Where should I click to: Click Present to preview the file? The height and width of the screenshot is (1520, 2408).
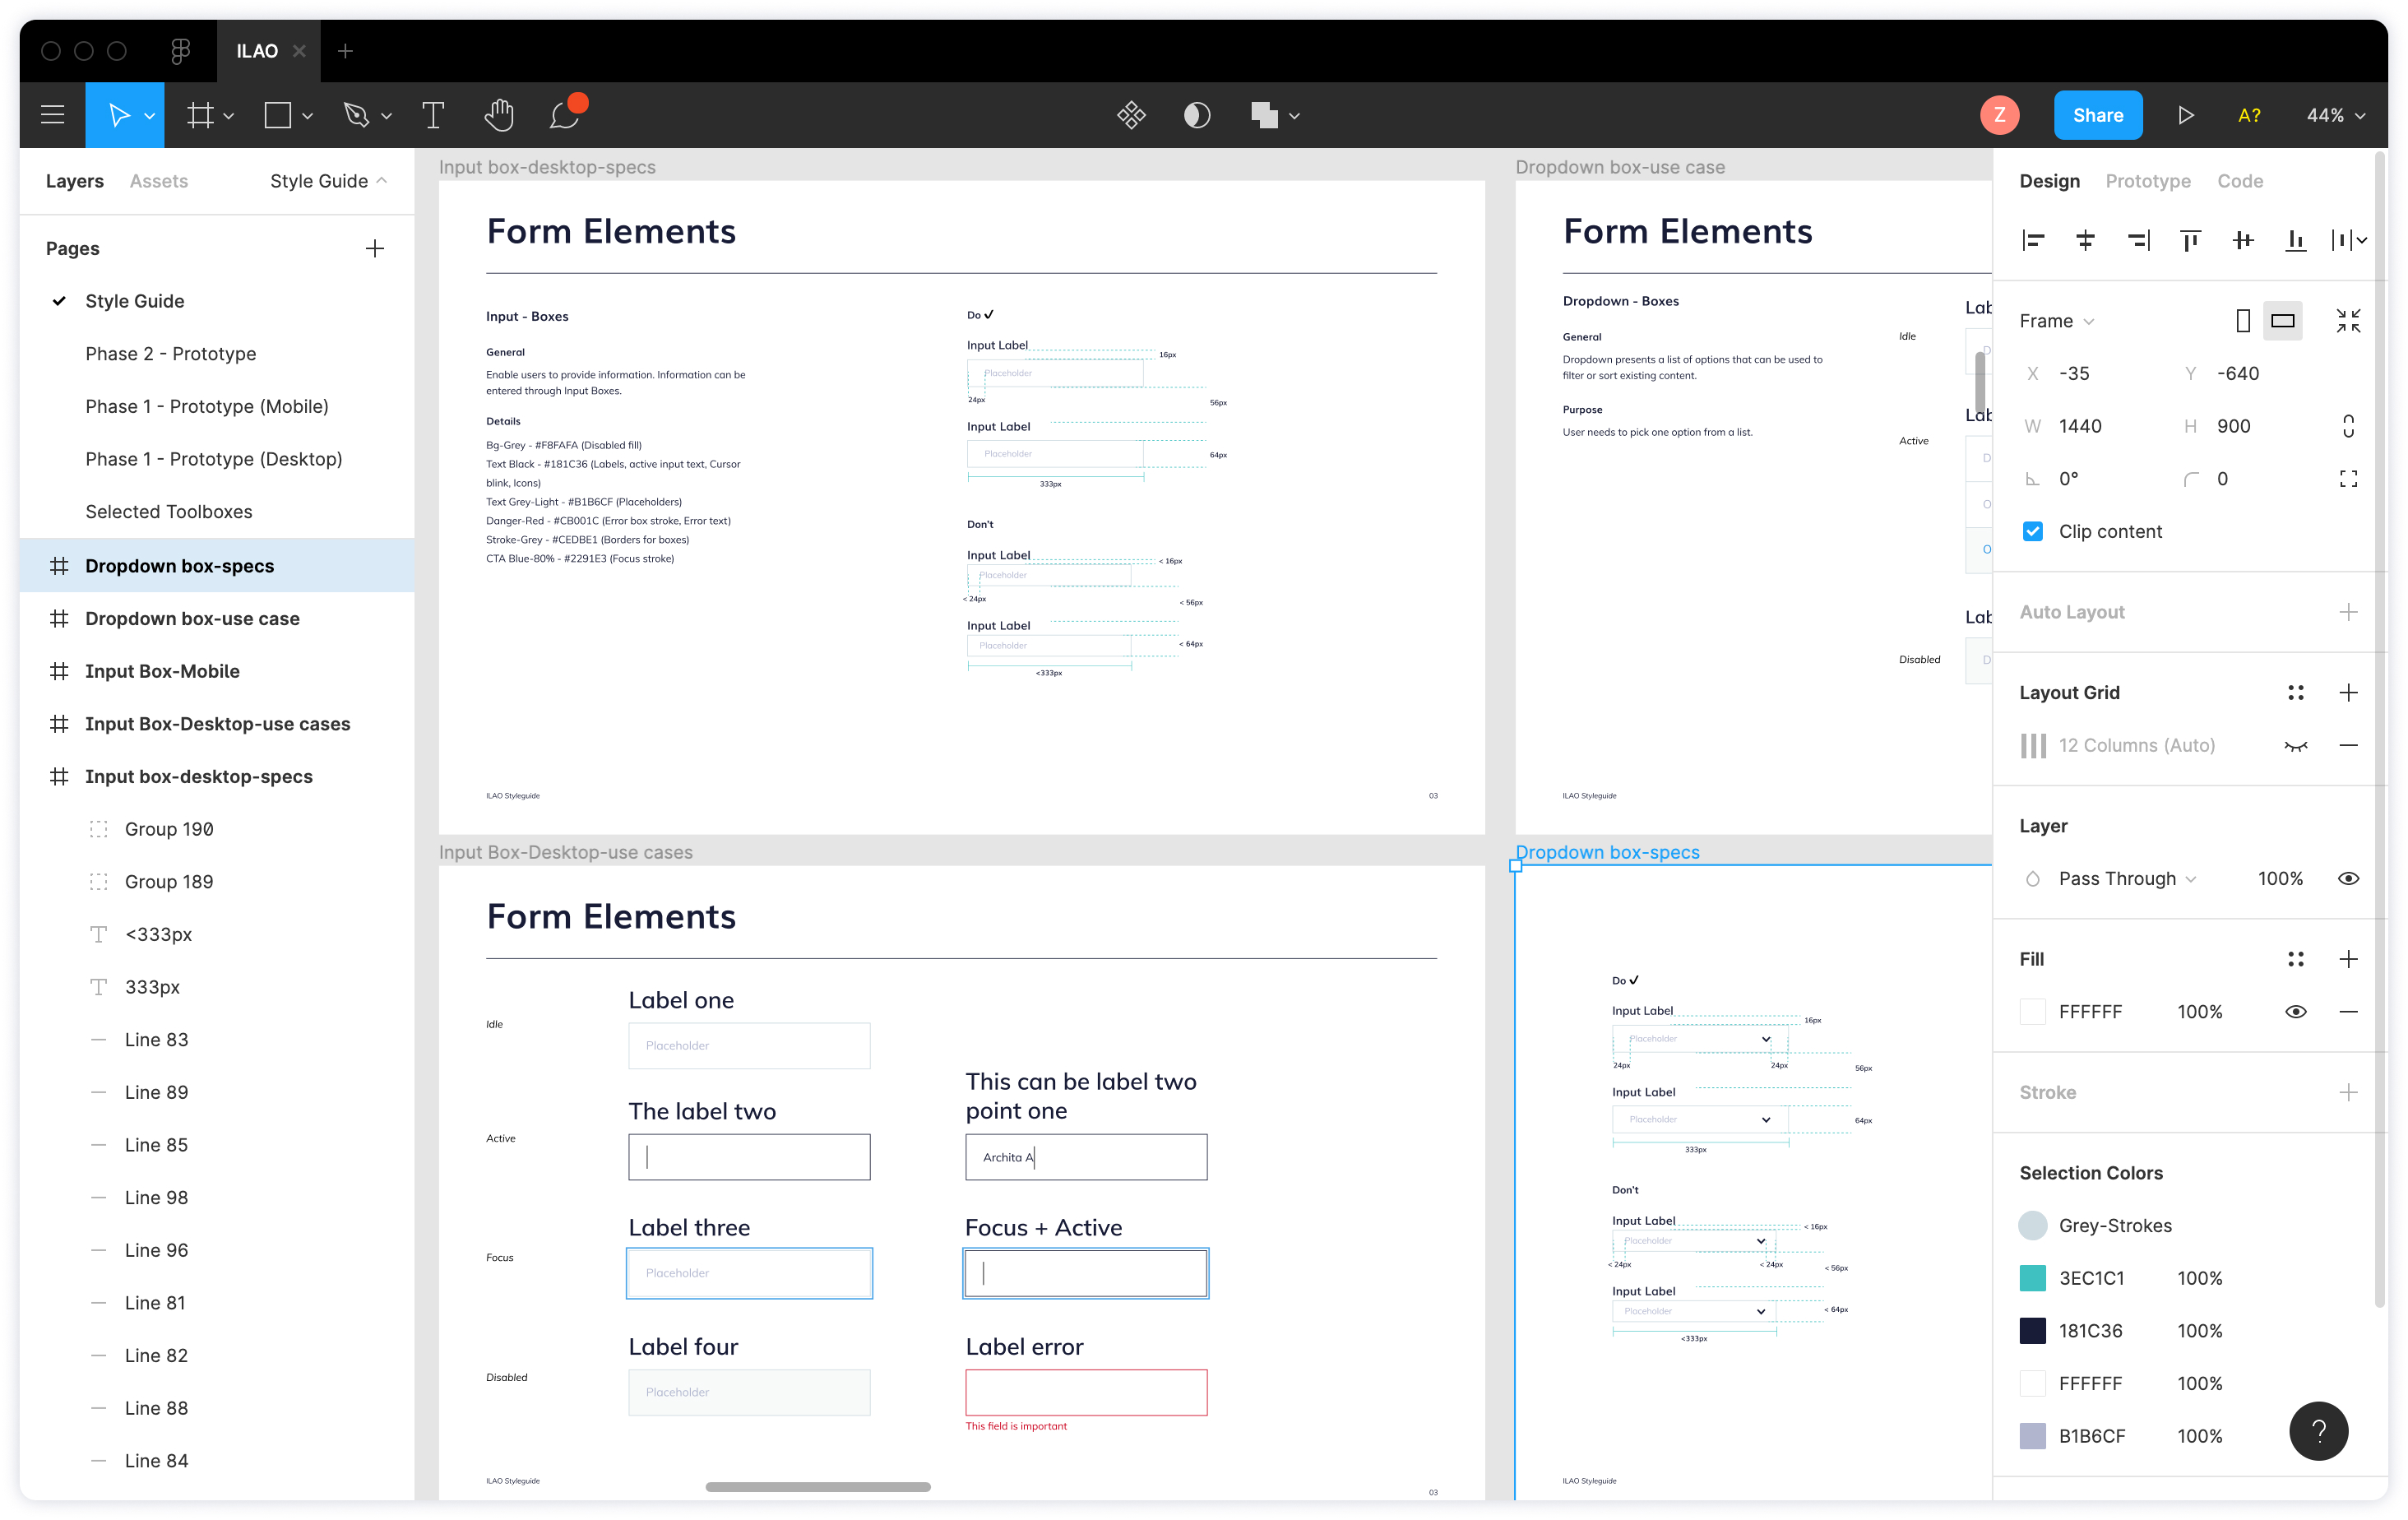[x=2186, y=114]
